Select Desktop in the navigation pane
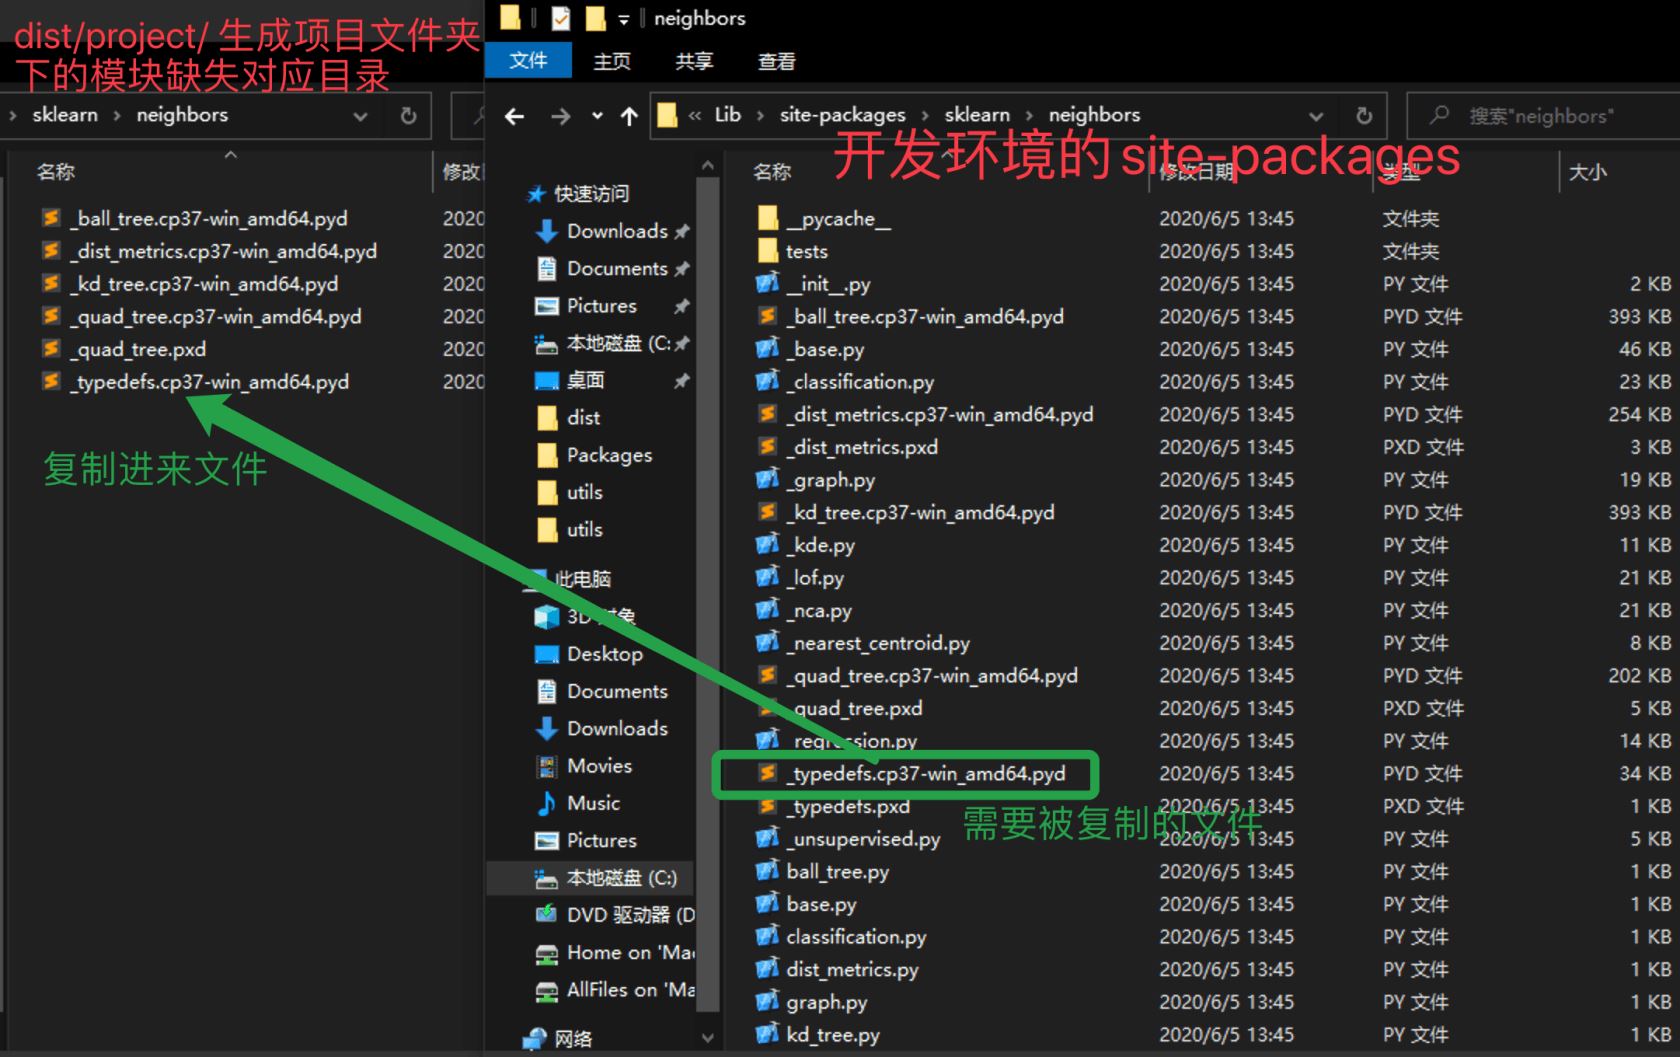The width and height of the screenshot is (1680, 1057). [604, 654]
